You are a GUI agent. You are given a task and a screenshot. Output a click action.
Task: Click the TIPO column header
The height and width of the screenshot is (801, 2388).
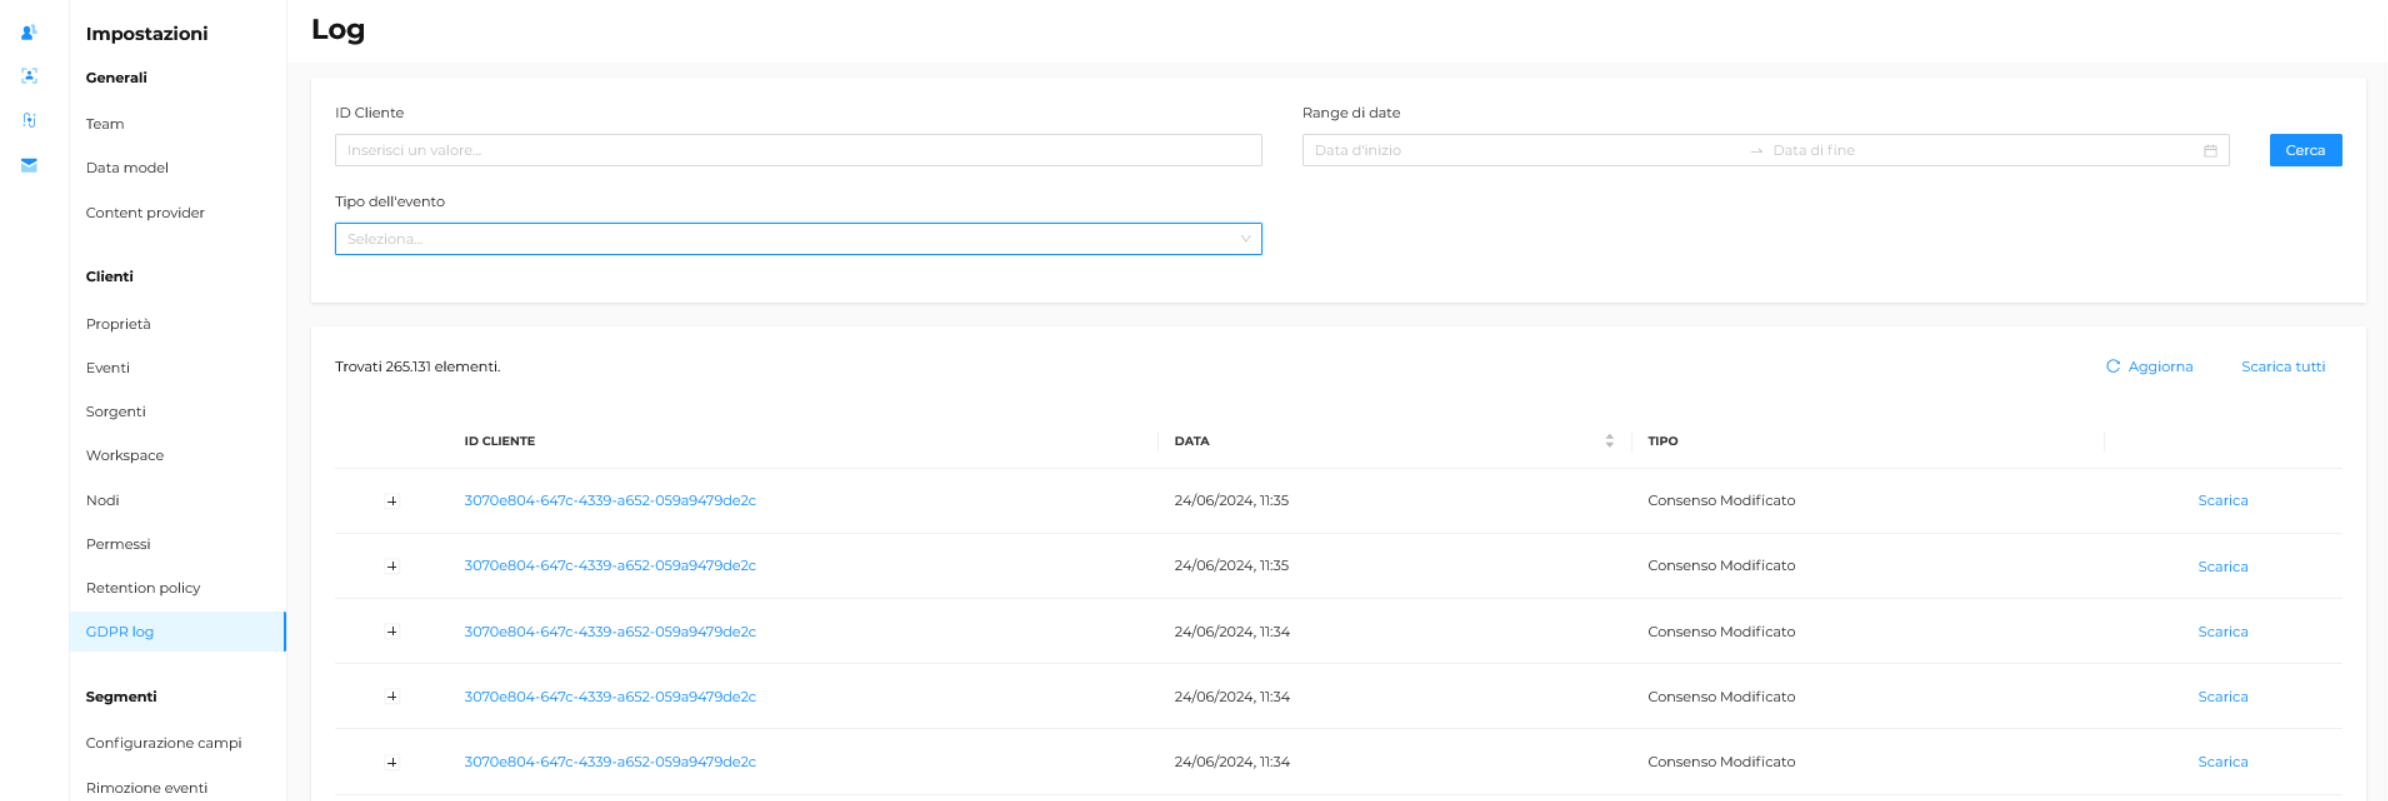pos(1663,441)
